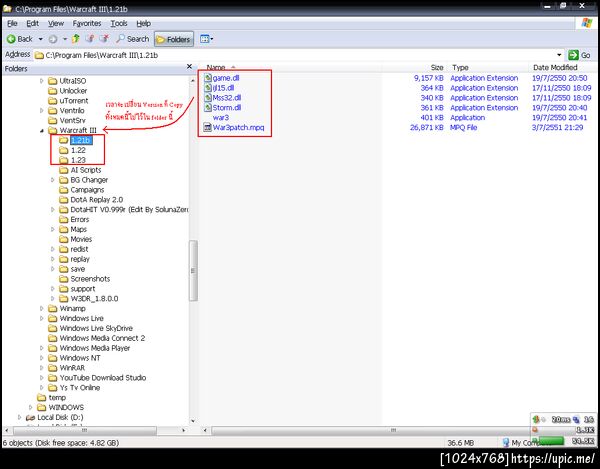
Task: Open the Help menu
Action: click(143, 24)
